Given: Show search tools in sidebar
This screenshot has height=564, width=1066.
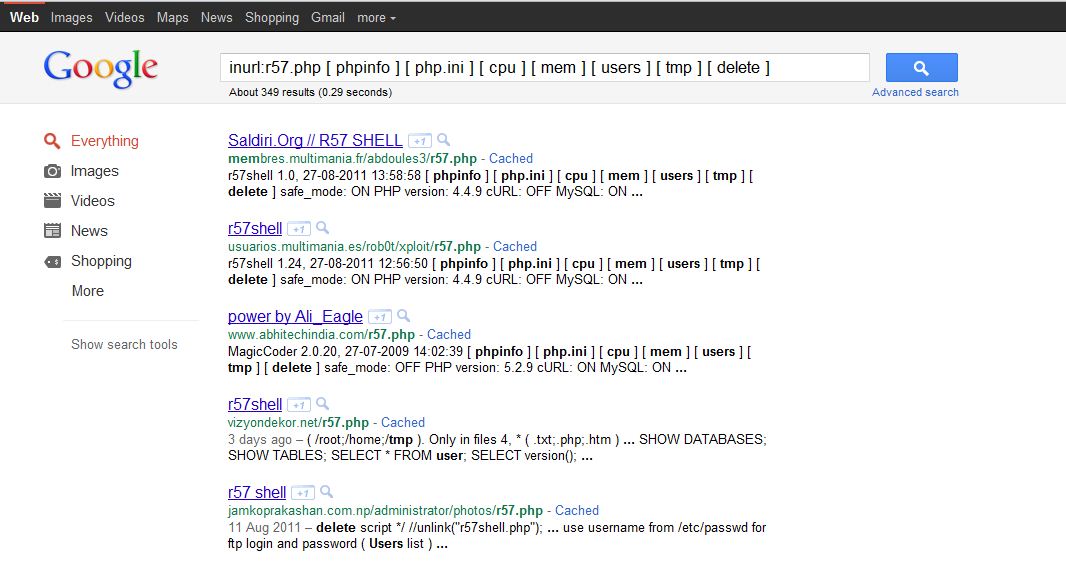Looking at the screenshot, I should pyautogui.click(x=124, y=345).
